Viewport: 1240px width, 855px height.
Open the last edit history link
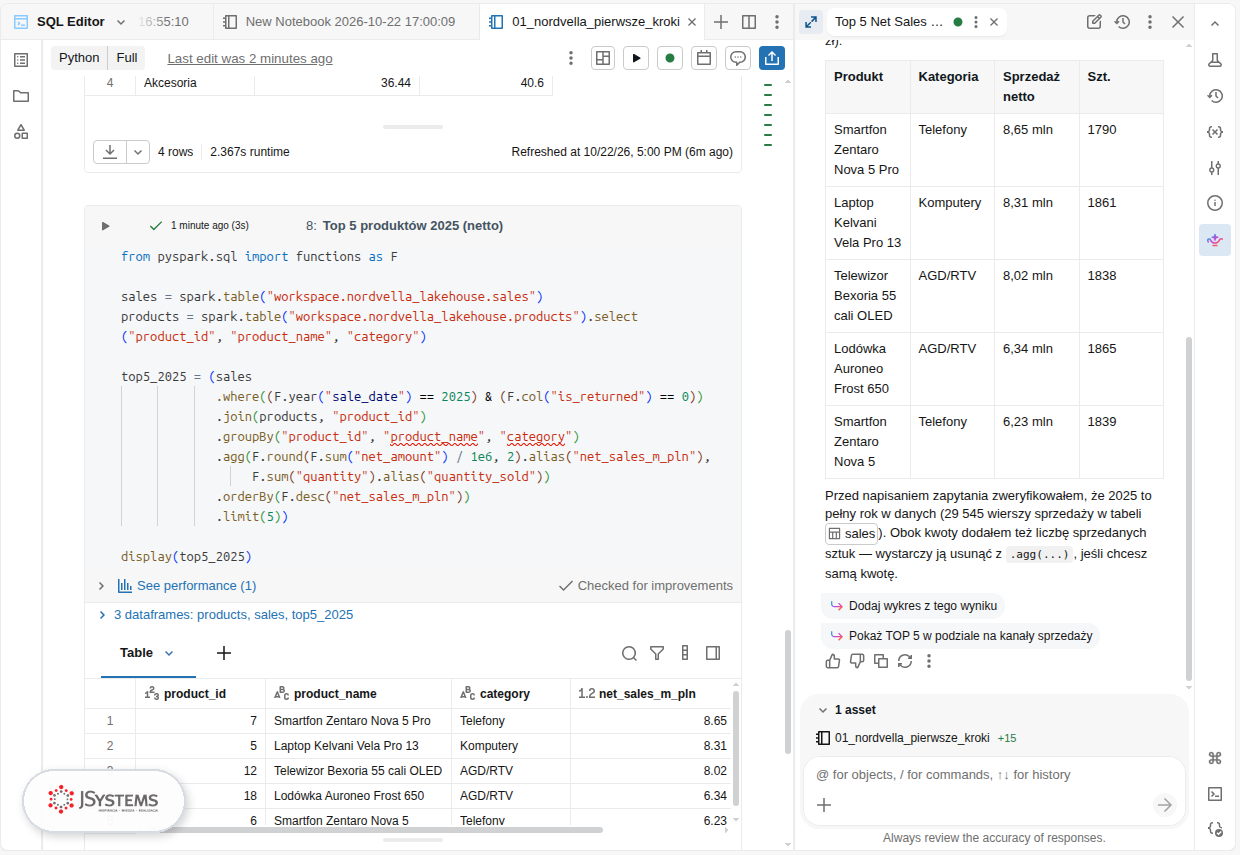[250, 59]
